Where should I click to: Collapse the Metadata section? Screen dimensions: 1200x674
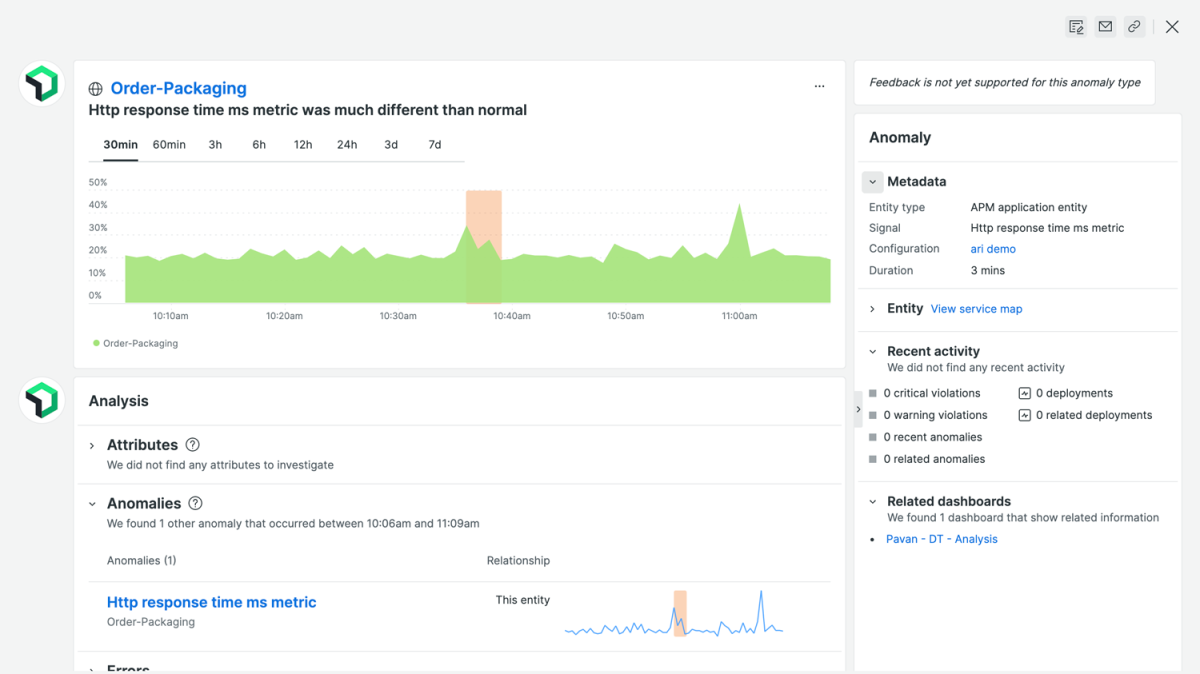coord(872,182)
